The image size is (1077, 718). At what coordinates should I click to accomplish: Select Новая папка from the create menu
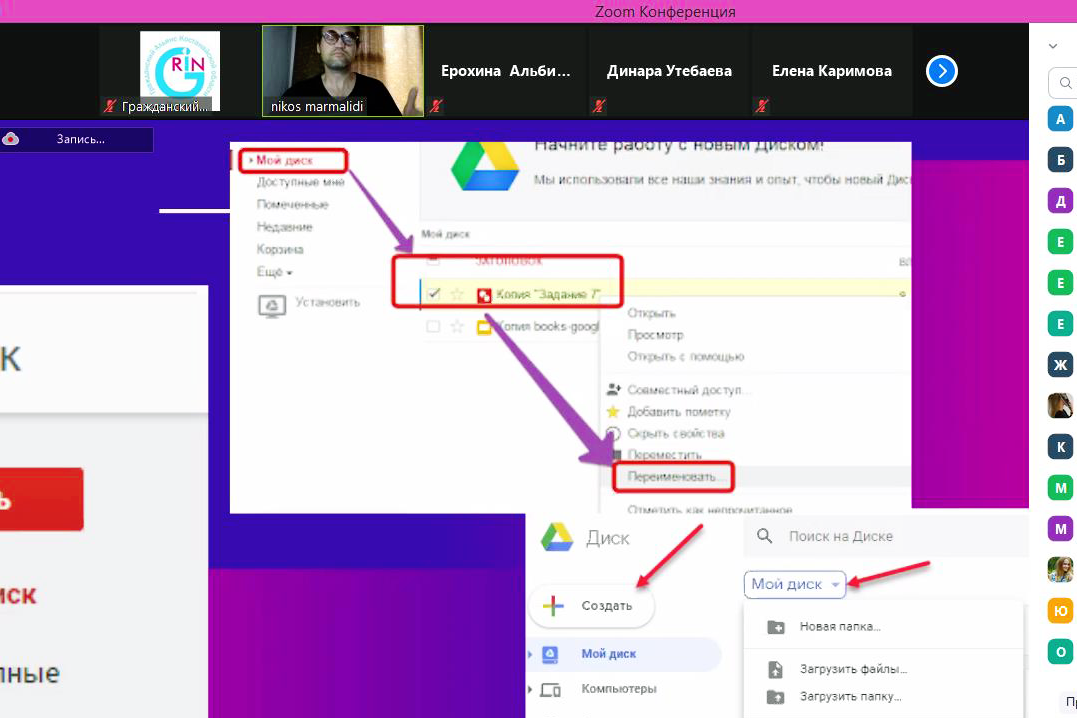click(x=840, y=627)
